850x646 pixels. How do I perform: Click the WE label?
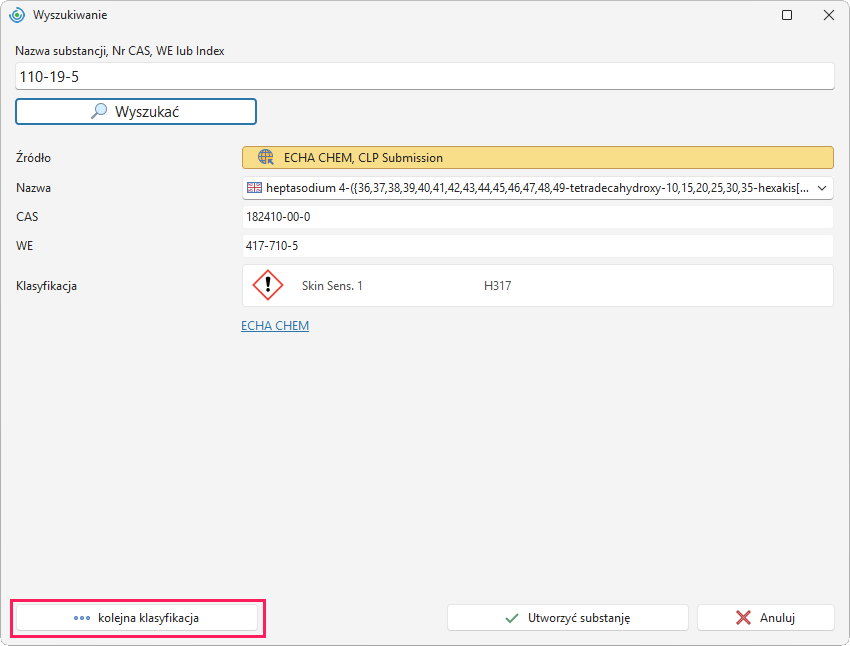(x=24, y=246)
